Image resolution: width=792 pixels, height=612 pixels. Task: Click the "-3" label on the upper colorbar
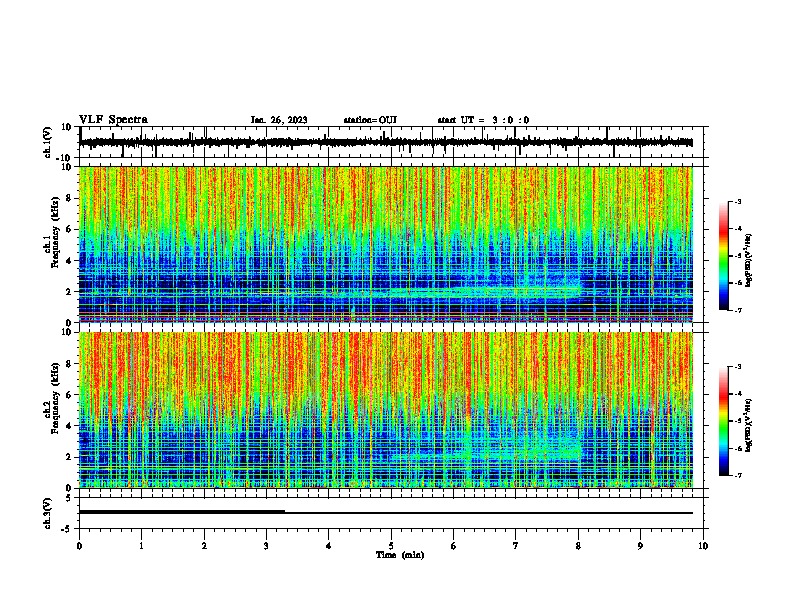pyautogui.click(x=737, y=201)
